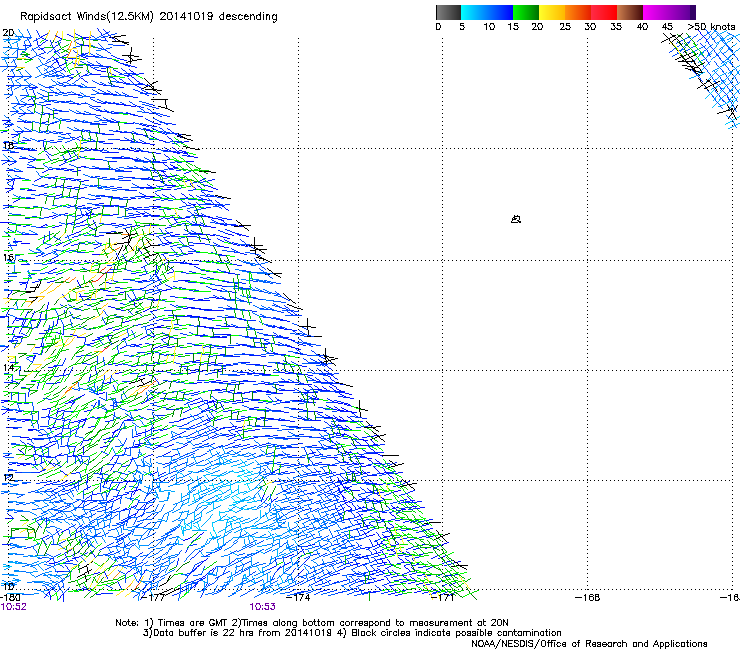Click the NOAA/NESDIS Office of Research credit
740x650 pixels.
coord(589,644)
